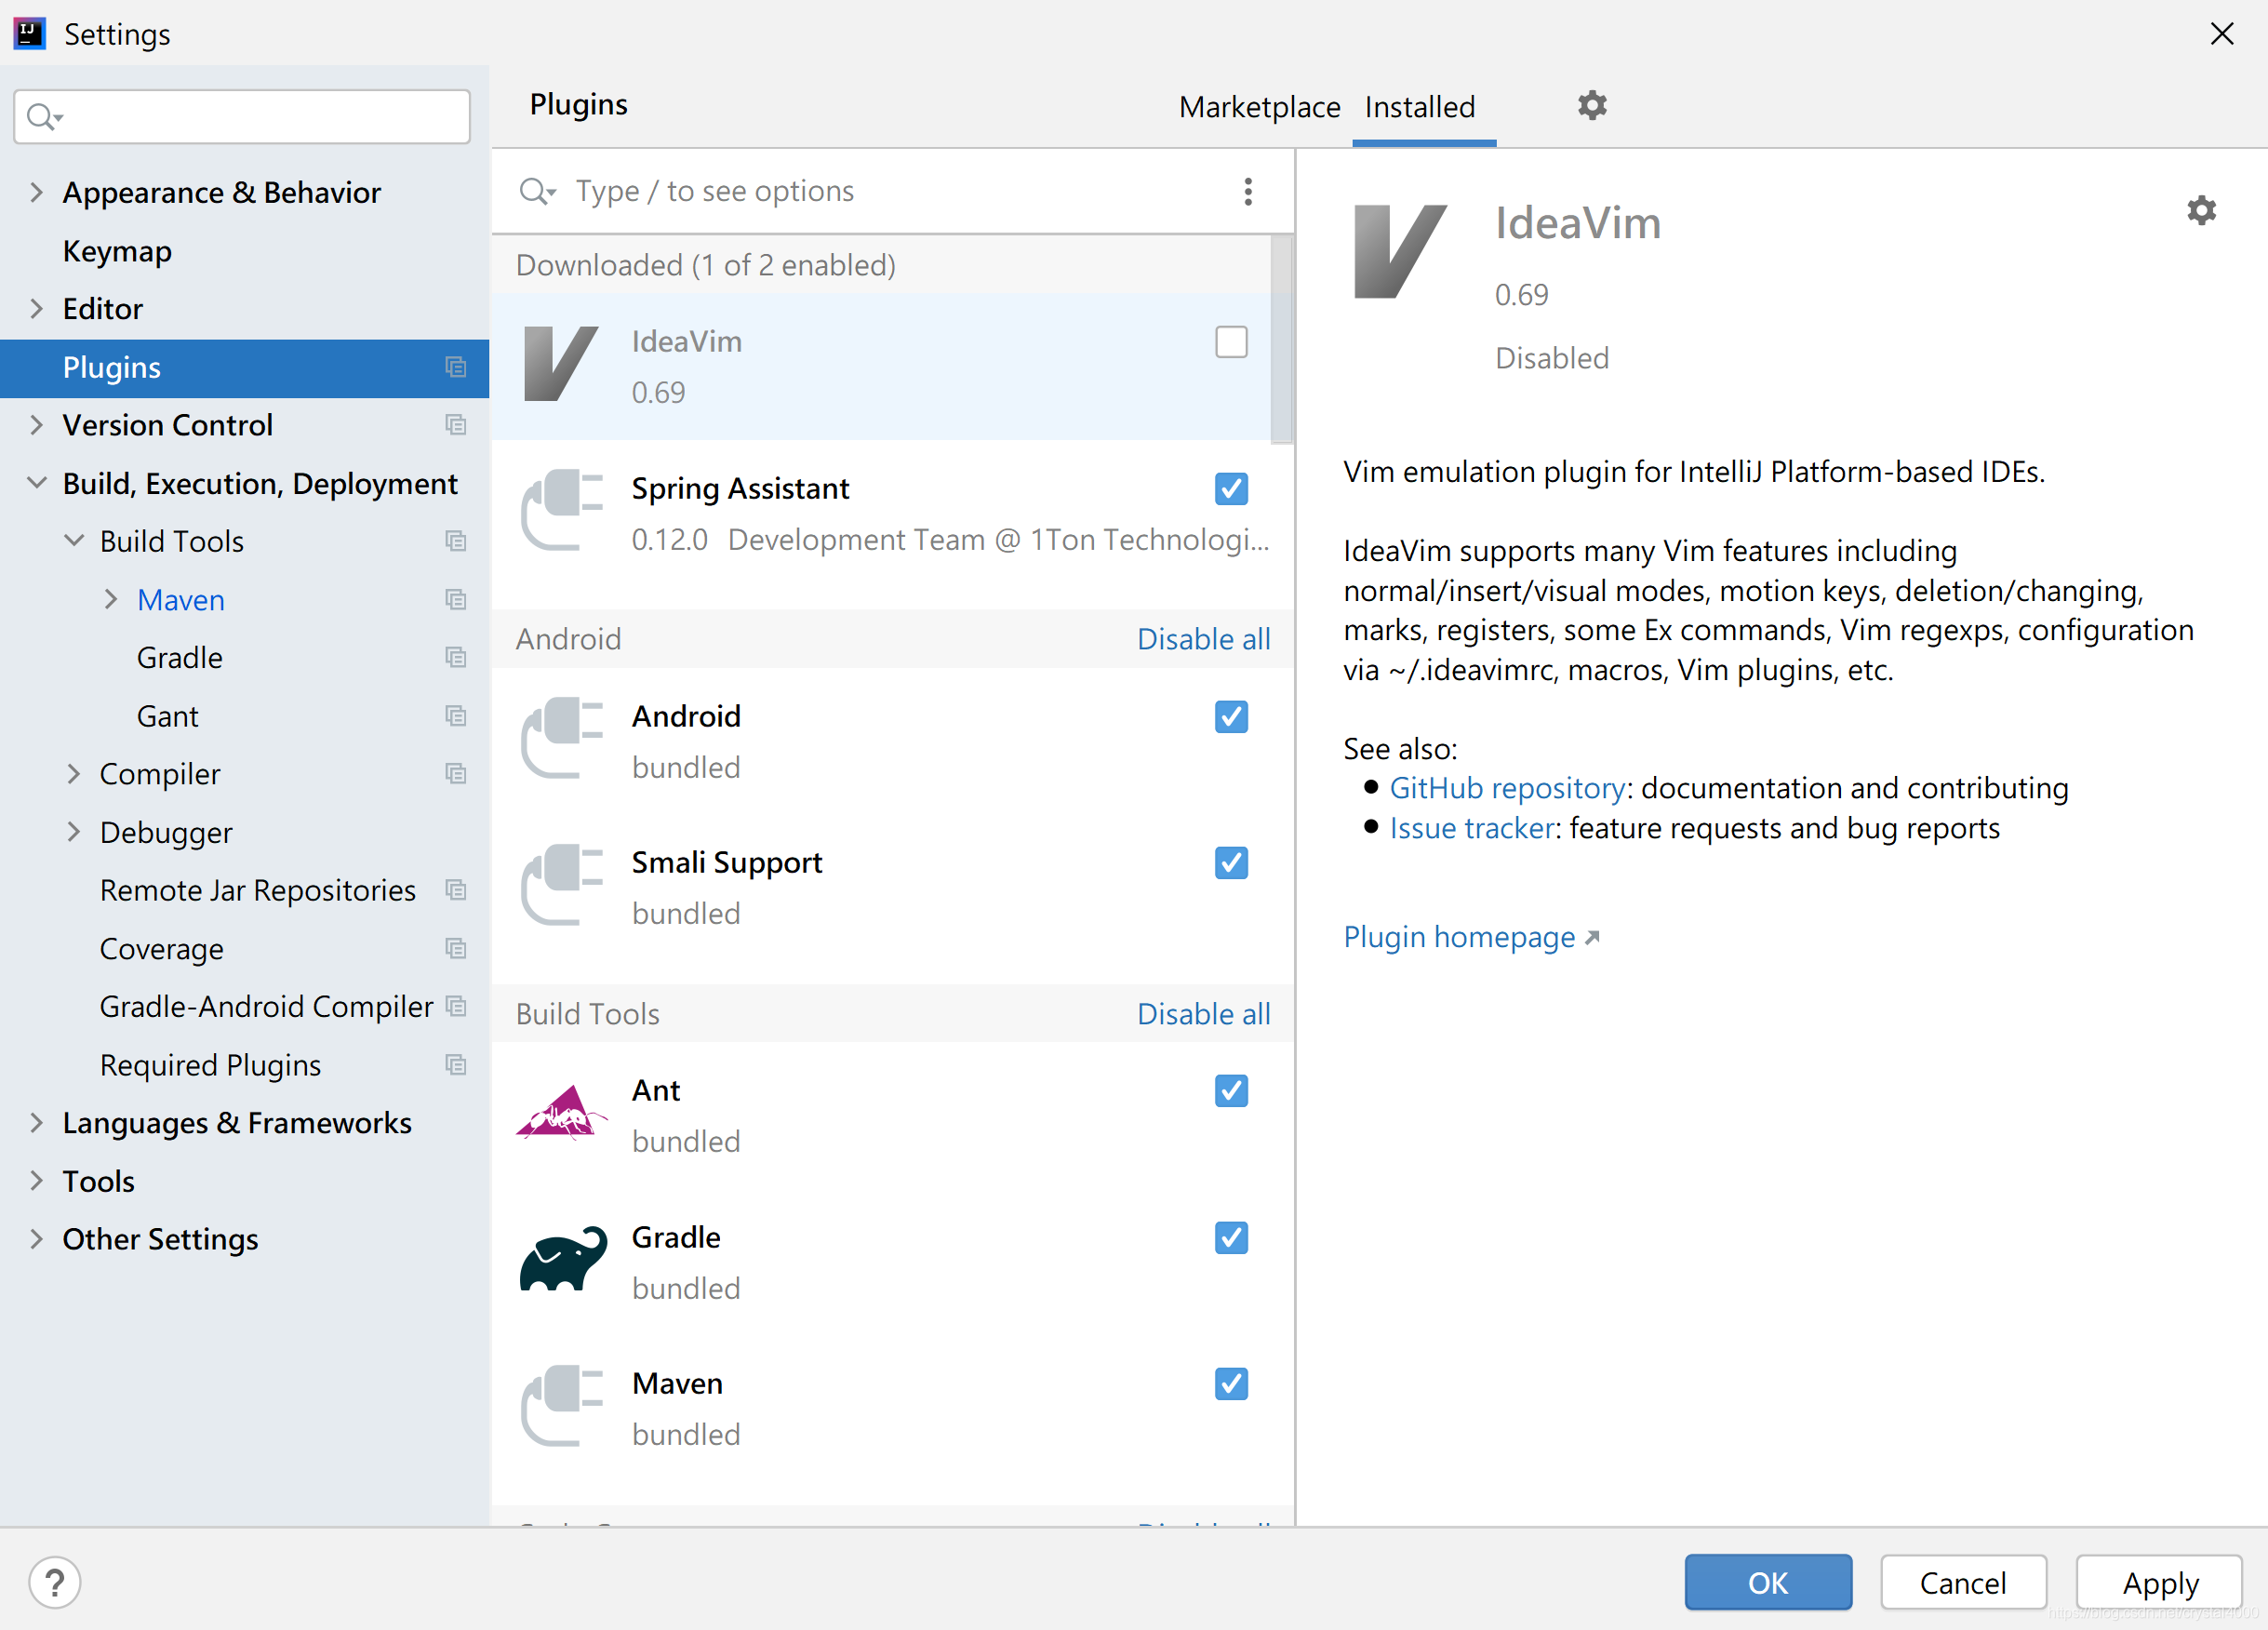Uncheck the Ant plugin checkbox
The height and width of the screenshot is (1630, 2268).
[x=1231, y=1091]
